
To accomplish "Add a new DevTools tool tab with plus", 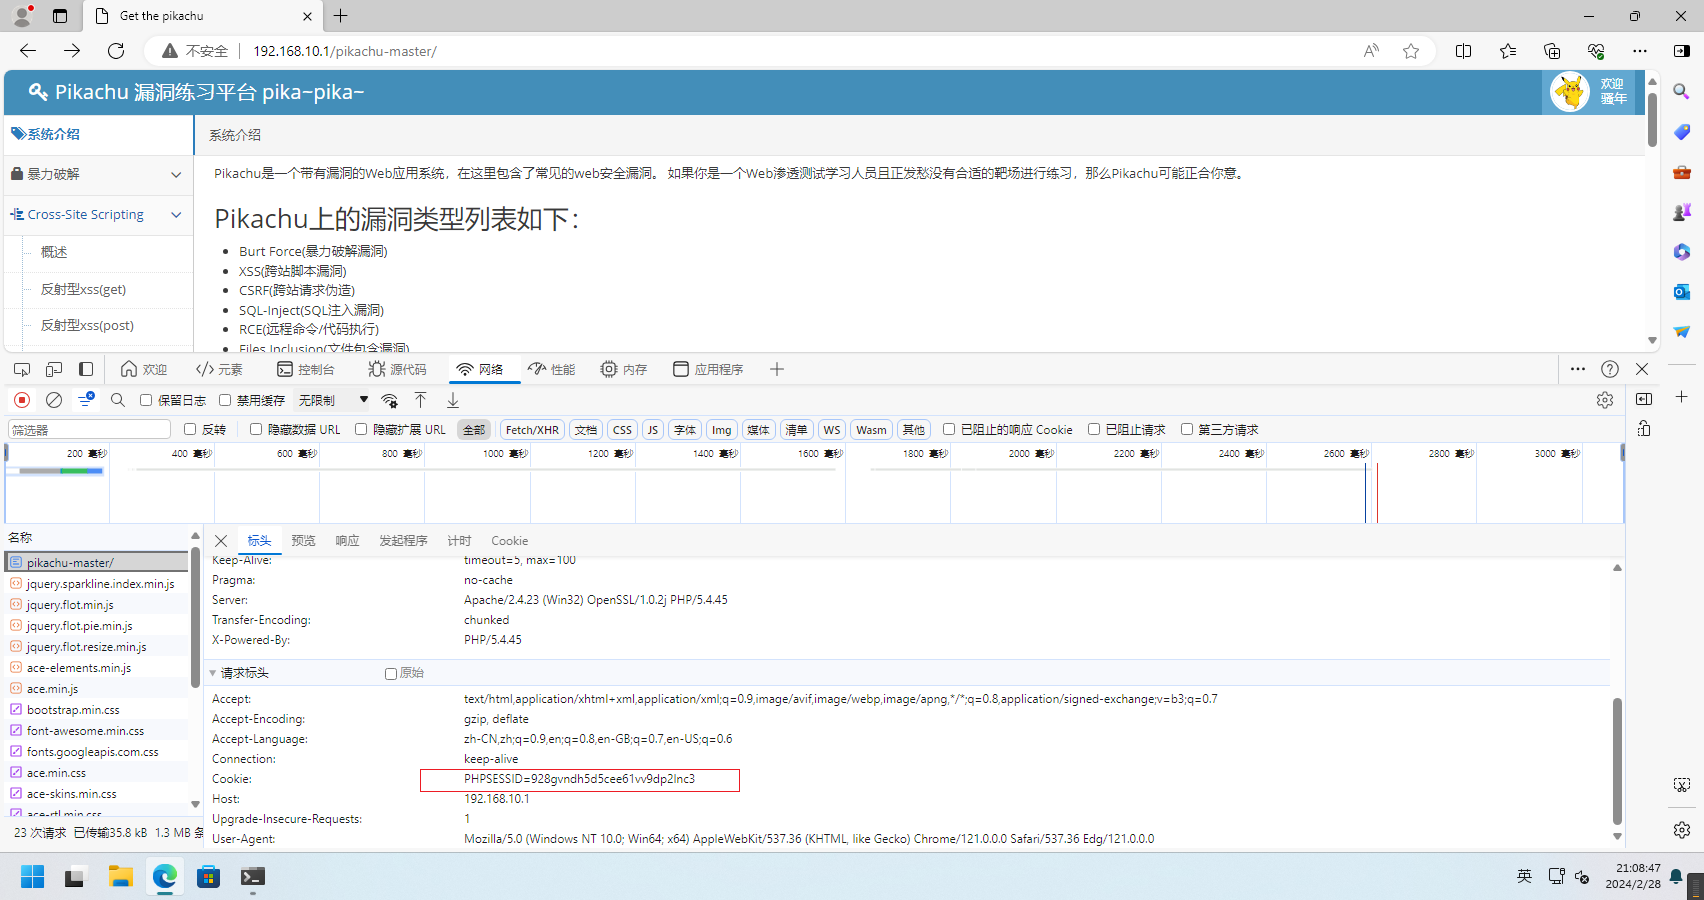I will (777, 369).
